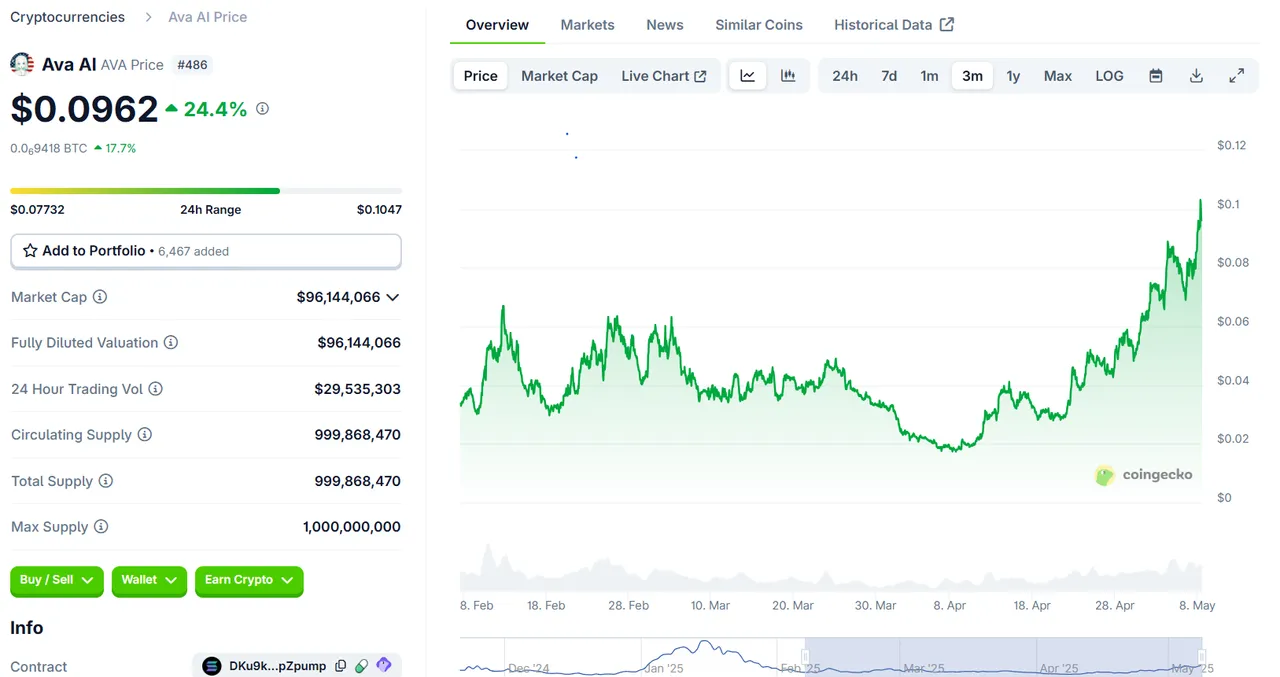Click the line chart view icon
The width and height of the screenshot is (1280, 677).
click(747, 76)
